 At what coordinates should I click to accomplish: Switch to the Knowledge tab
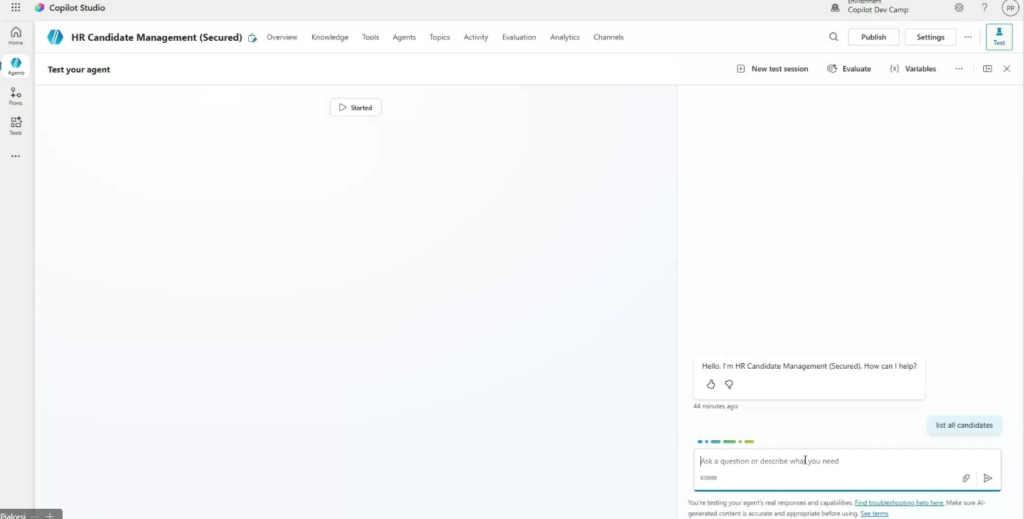[329, 37]
